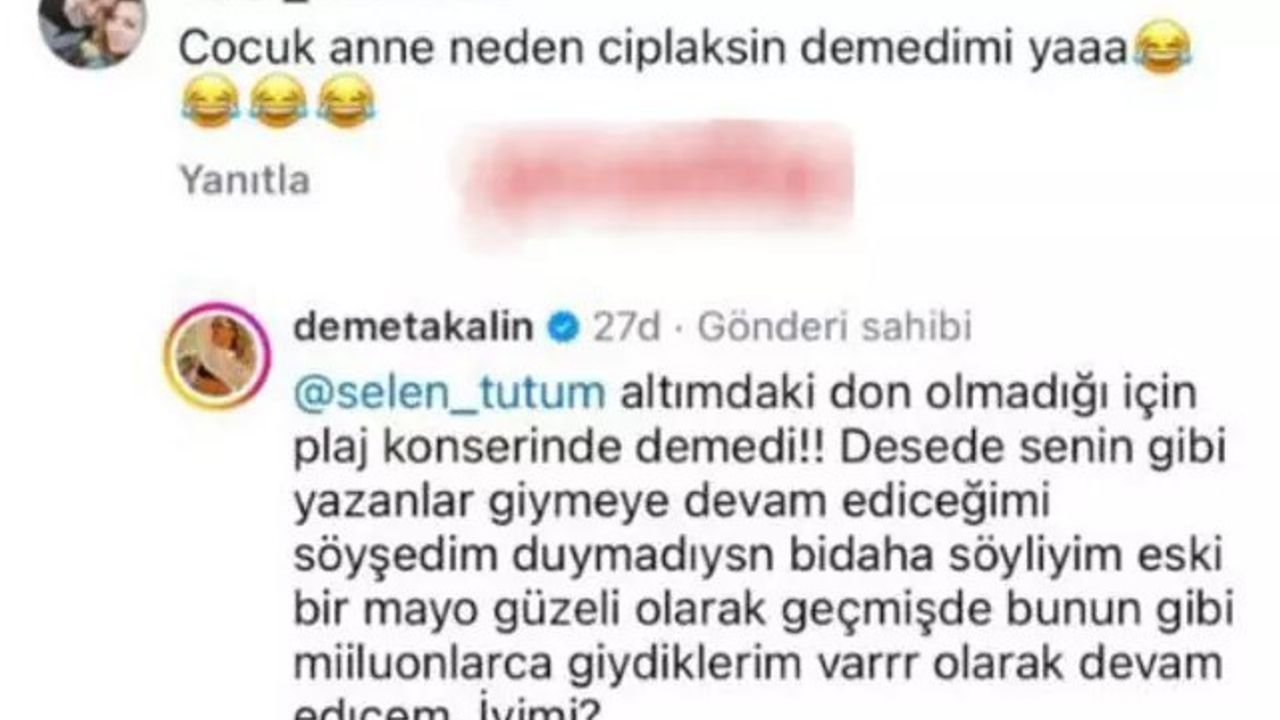Click the blue verified badge next to demetakalin
Screen dimensions: 1280x720
click(563, 327)
